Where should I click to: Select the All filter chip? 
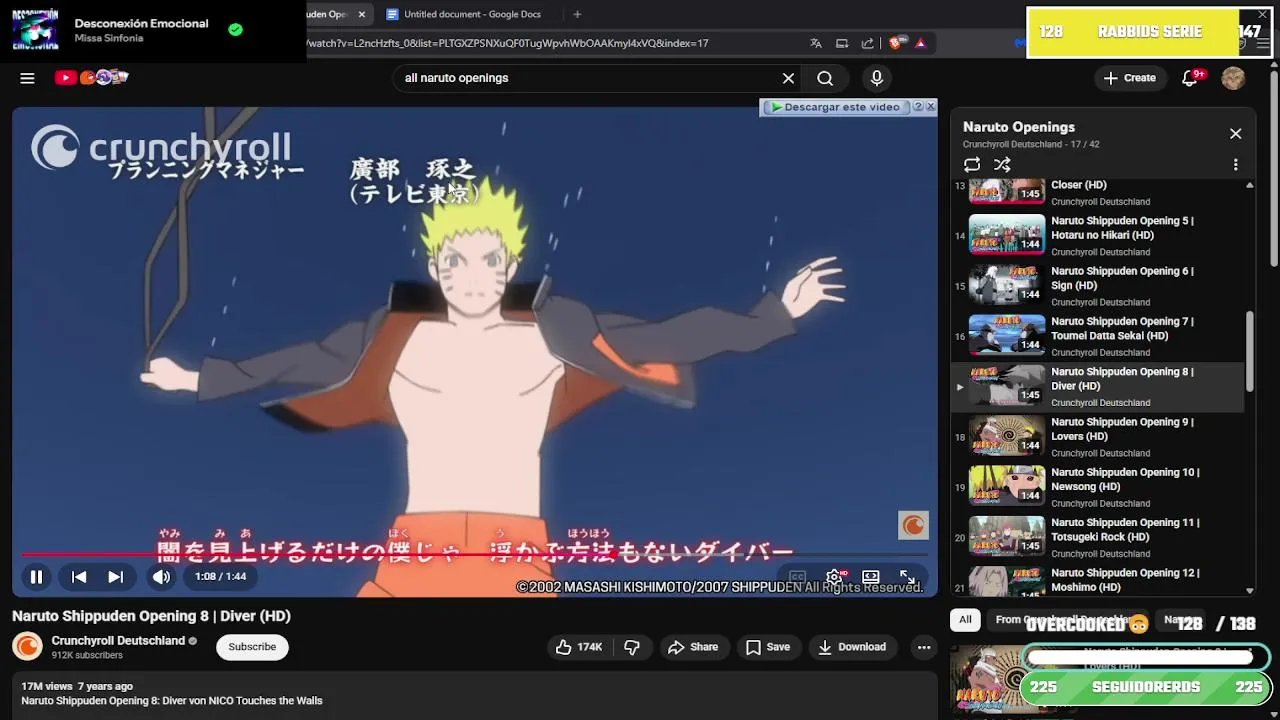965,620
